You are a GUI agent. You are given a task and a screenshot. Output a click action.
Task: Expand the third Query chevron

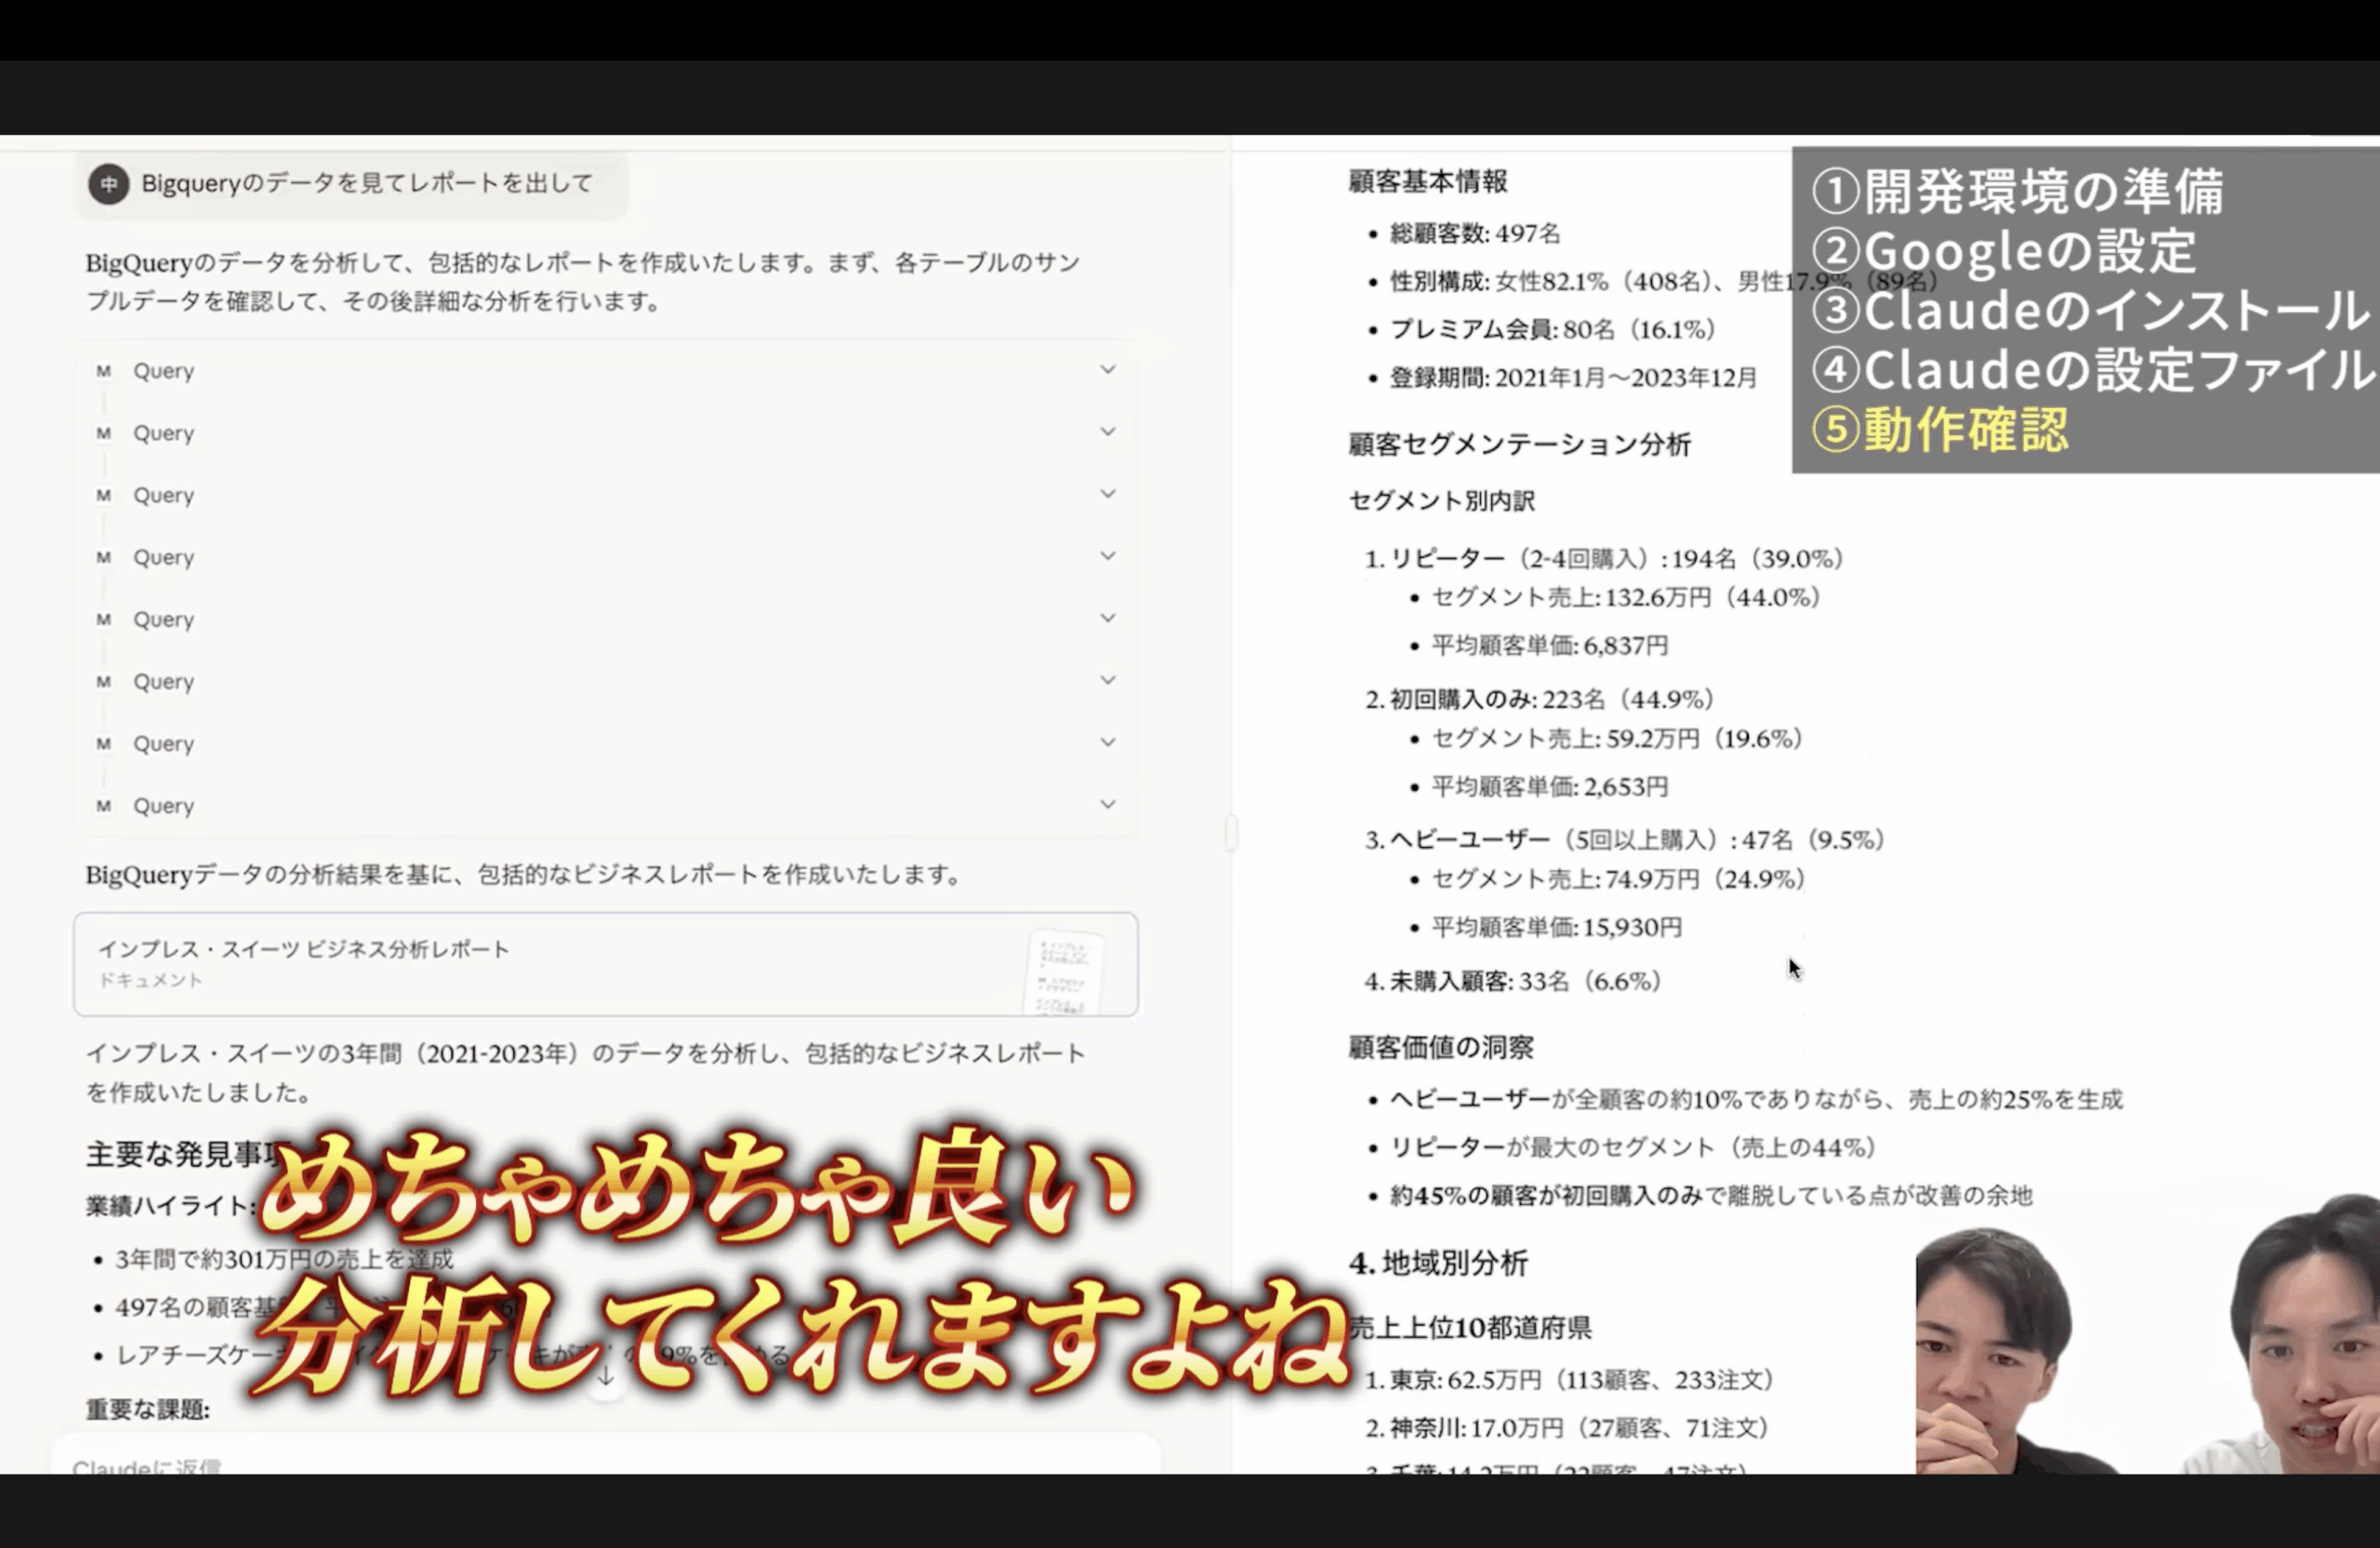click(1107, 493)
